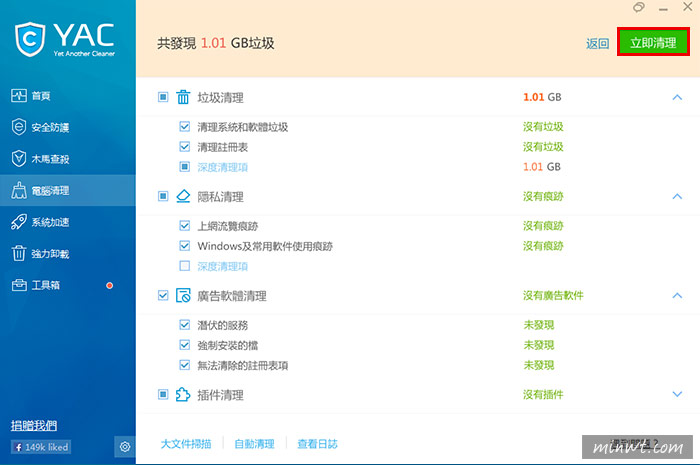Click the green 立即清理 button
This screenshot has height=465, width=700.
pos(653,42)
